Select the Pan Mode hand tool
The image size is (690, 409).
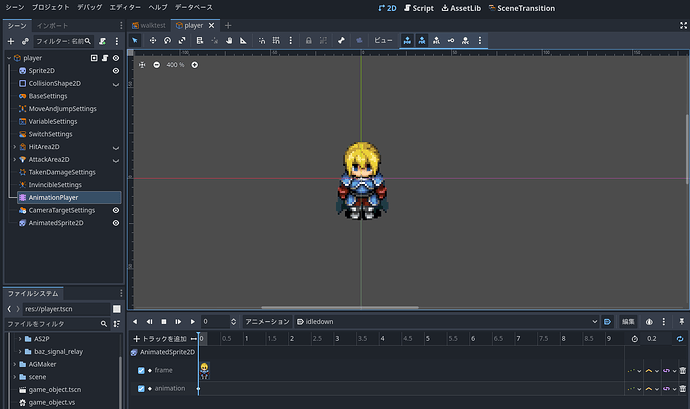[x=229, y=41]
